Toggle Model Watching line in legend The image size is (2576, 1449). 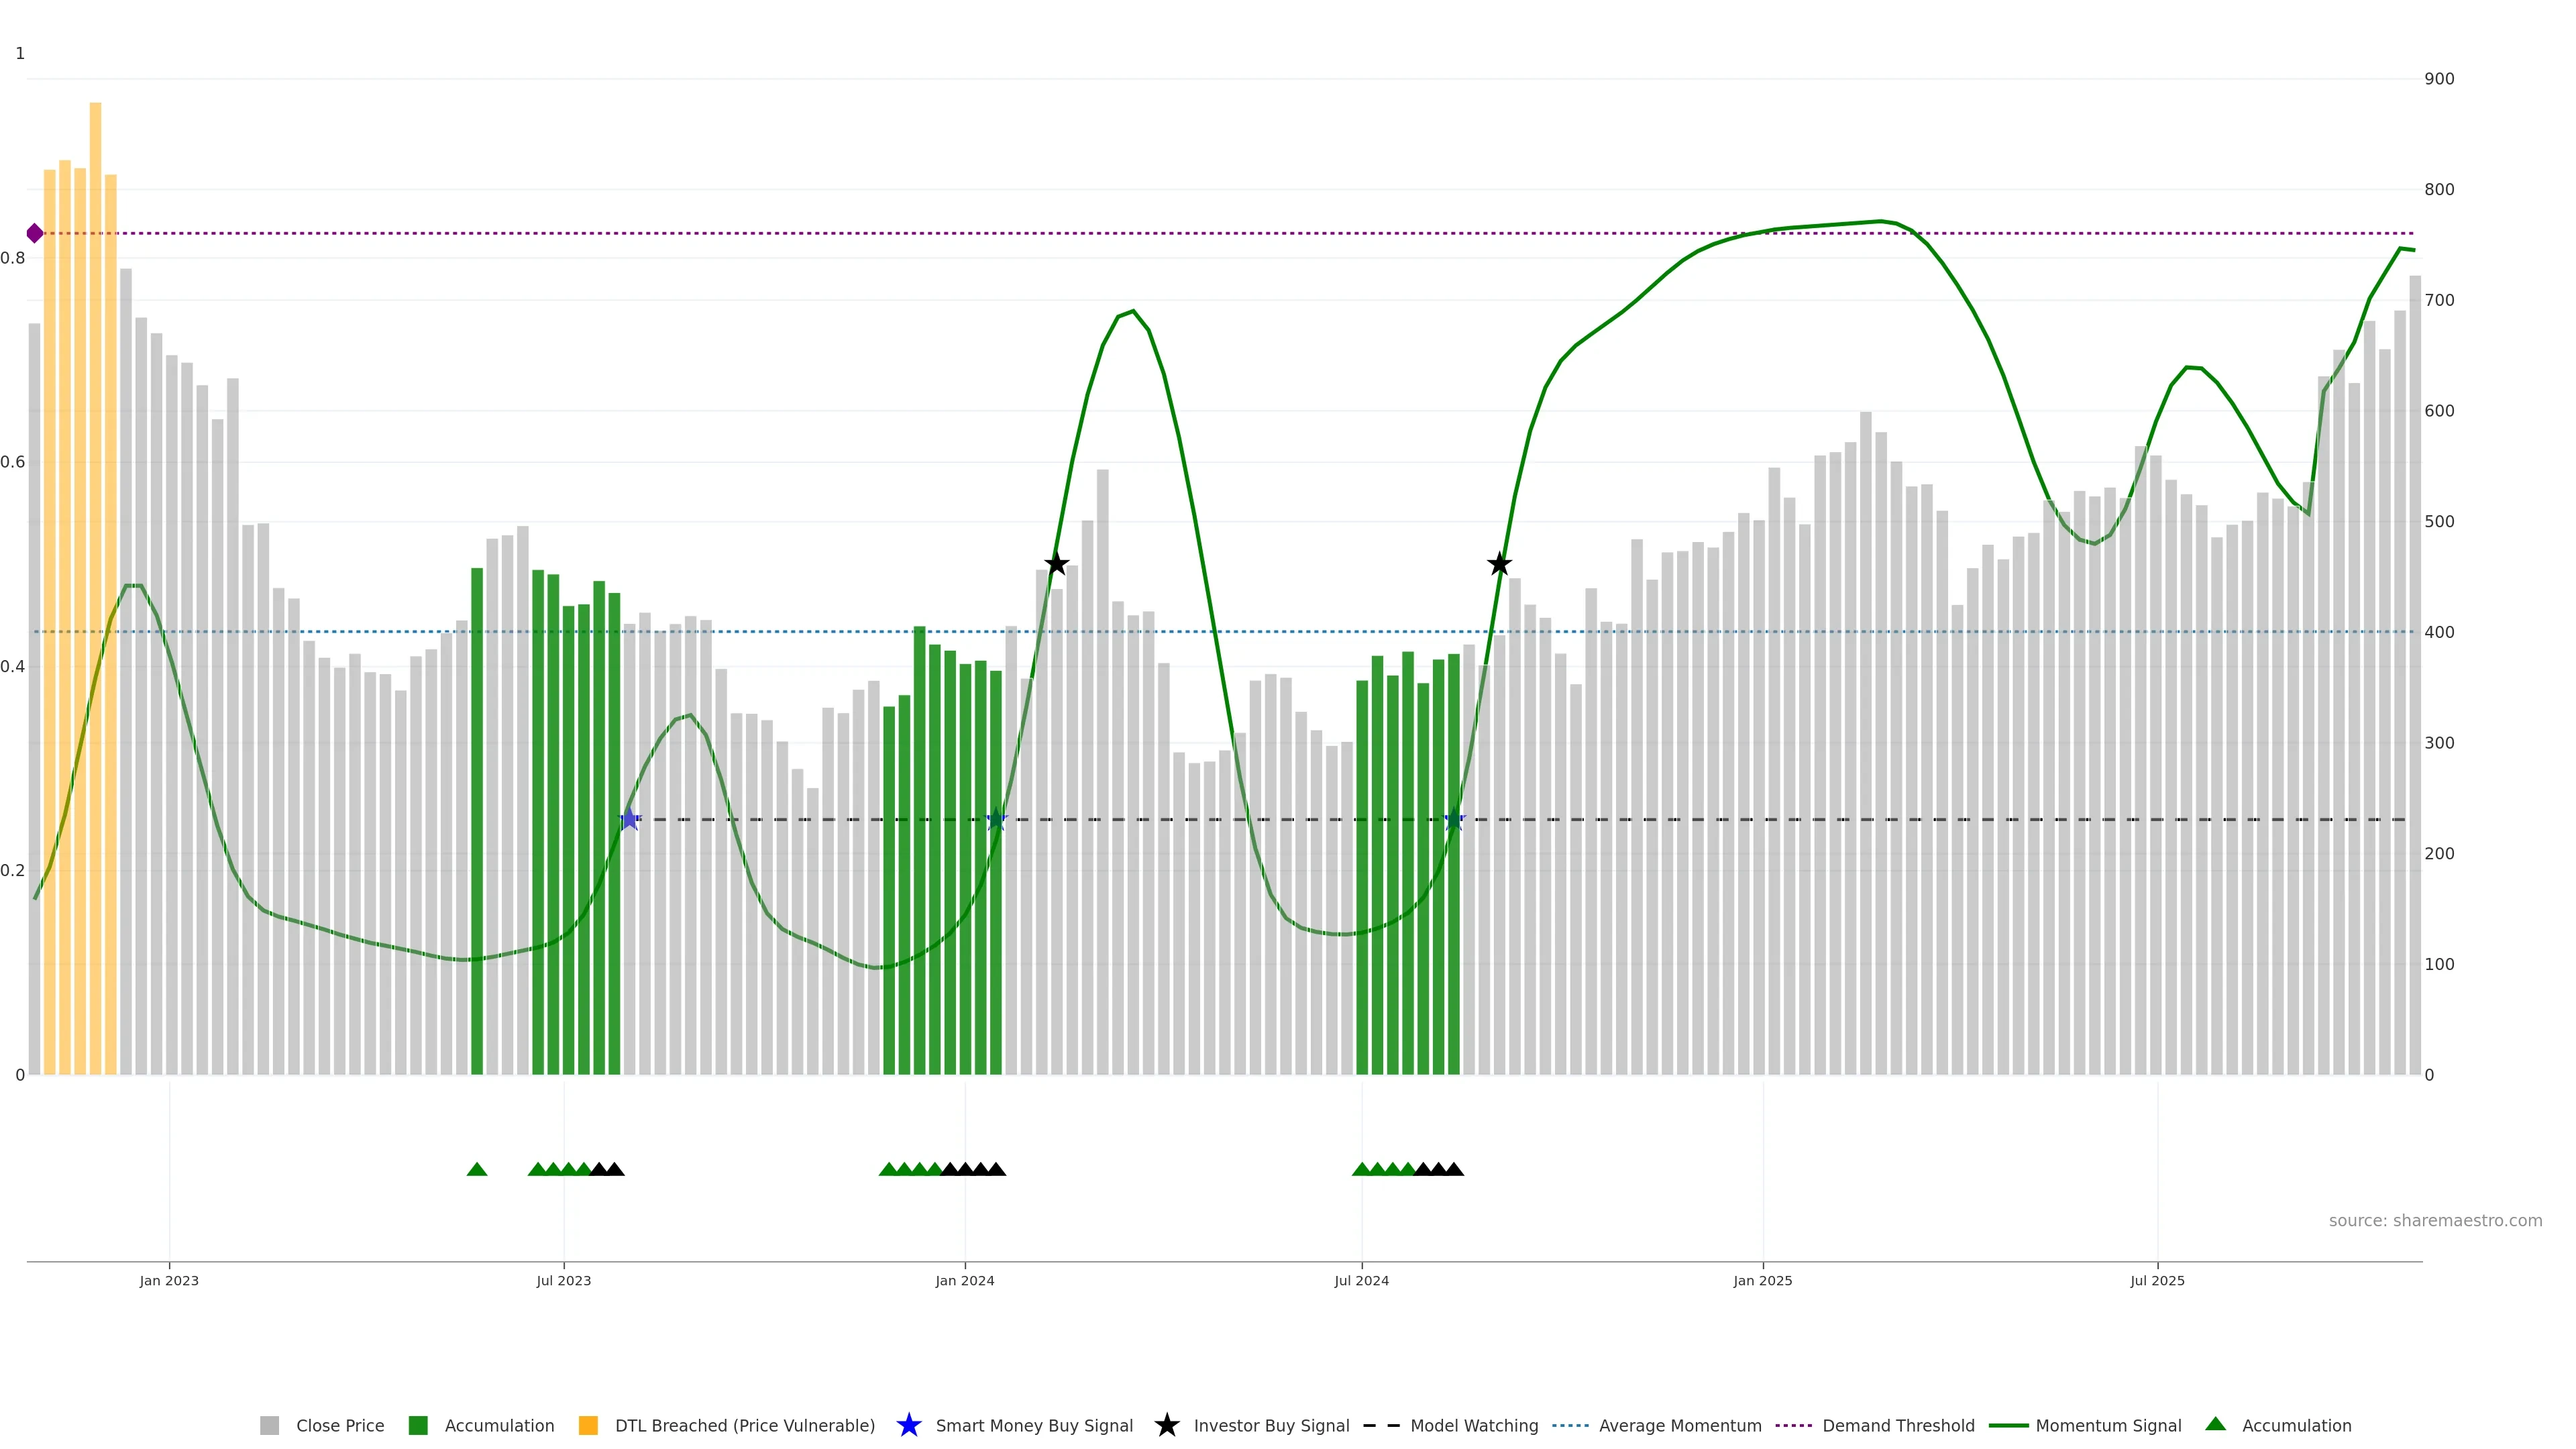(1473, 1425)
